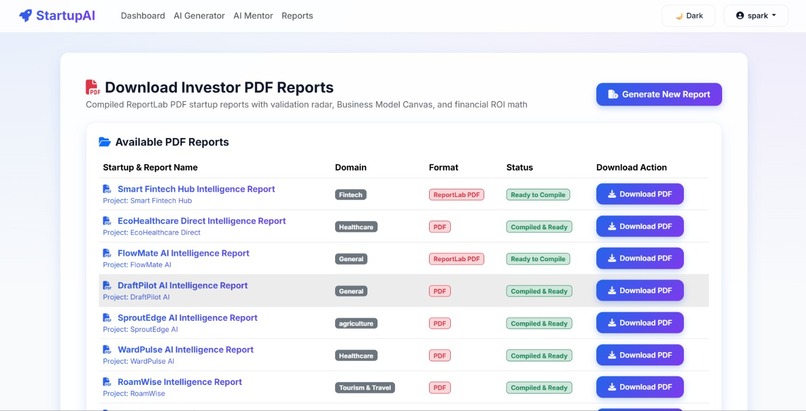The width and height of the screenshot is (806, 411).
Task: Download PDF for EcoHealthcare Direct report
Action: tap(640, 227)
